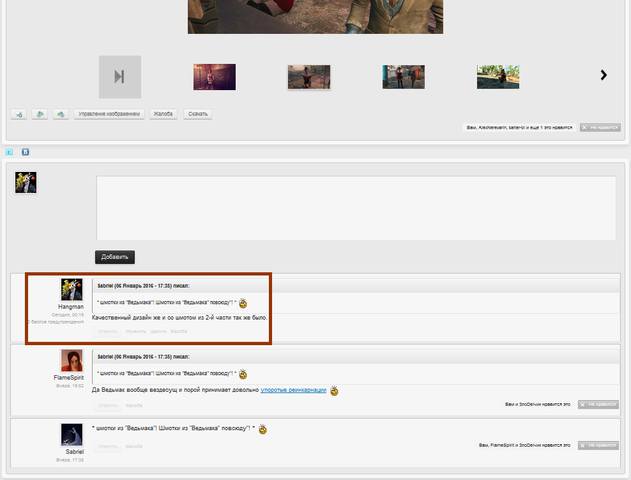This screenshot has width=631, height=480.
Task: View who likes the image
Action: click(519, 127)
